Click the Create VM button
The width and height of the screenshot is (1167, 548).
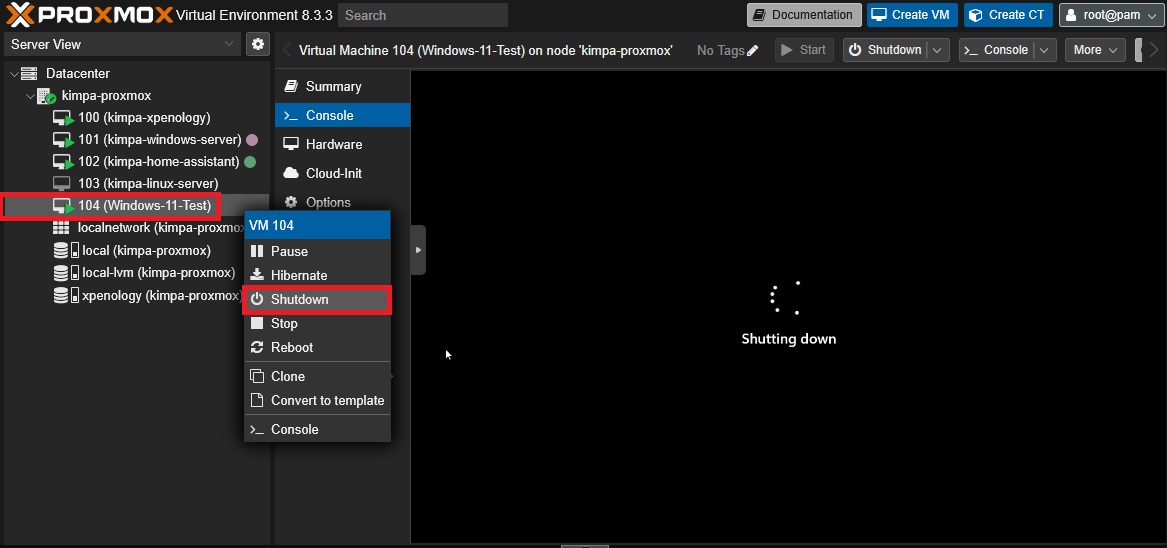coord(911,15)
